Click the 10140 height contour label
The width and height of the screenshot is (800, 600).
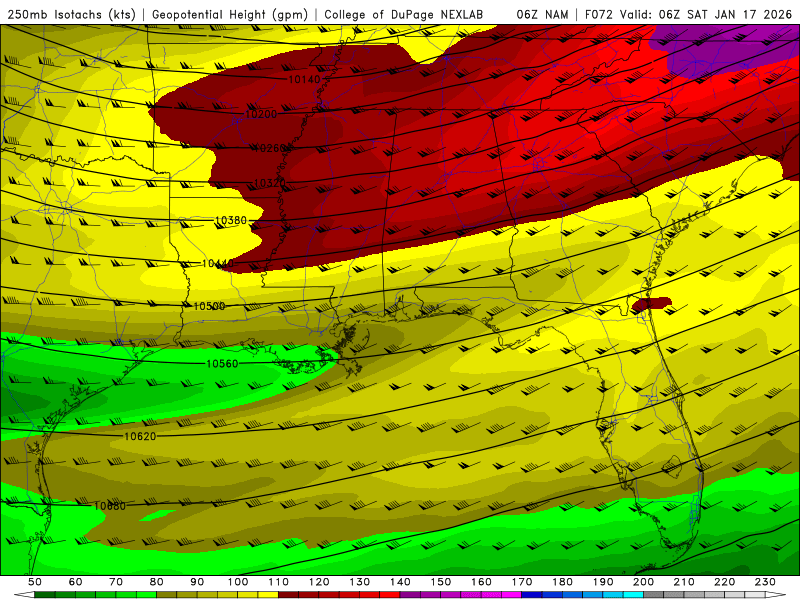(x=305, y=80)
